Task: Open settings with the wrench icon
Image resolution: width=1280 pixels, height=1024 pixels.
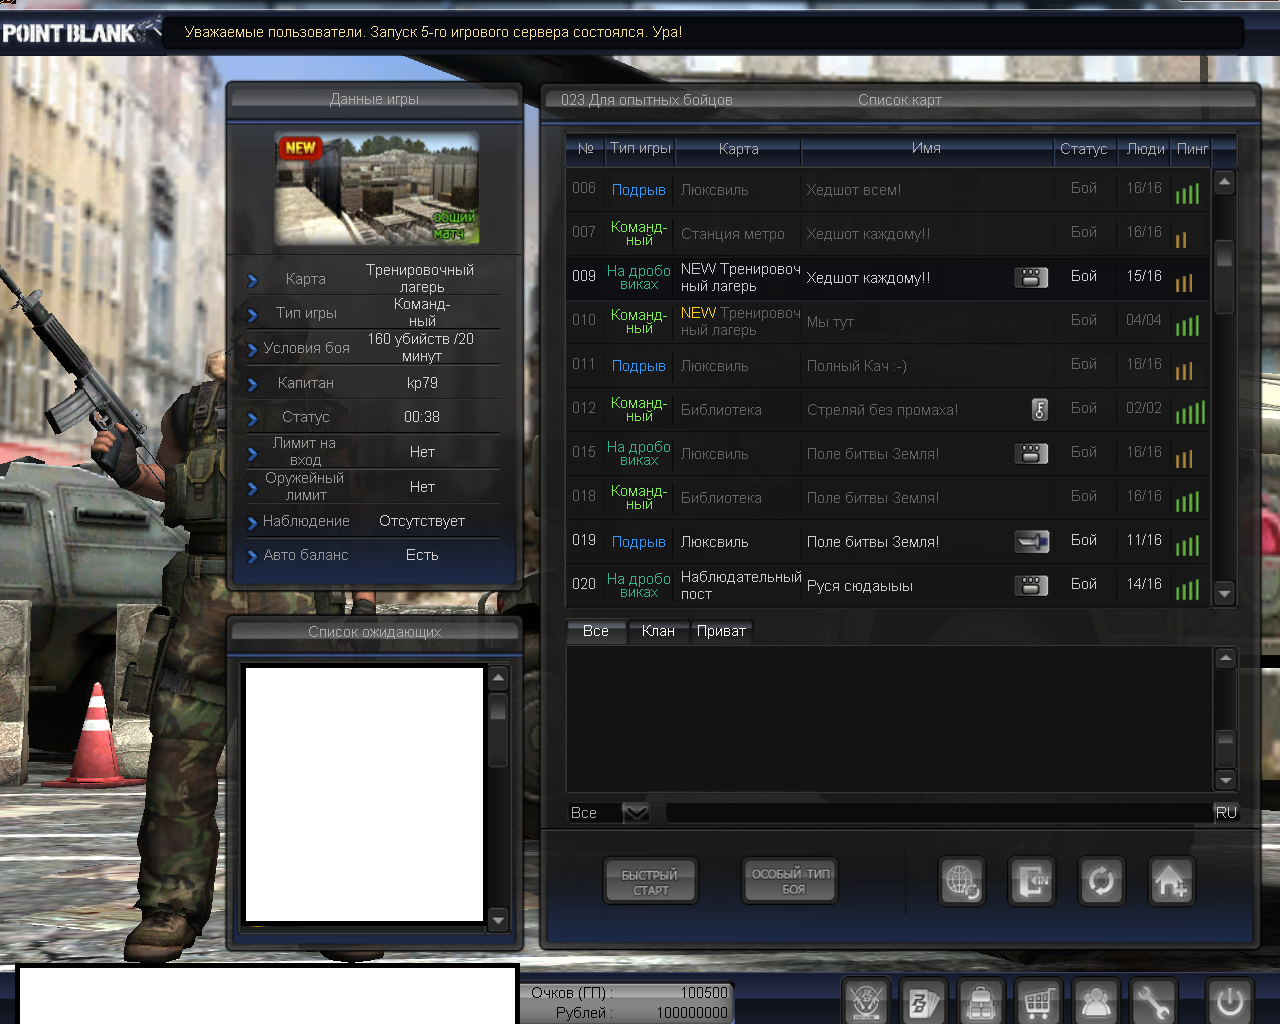Action: (x=1153, y=1001)
